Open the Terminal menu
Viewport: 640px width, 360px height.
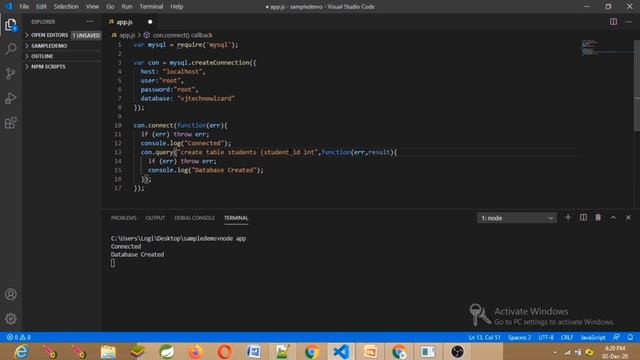(x=151, y=7)
